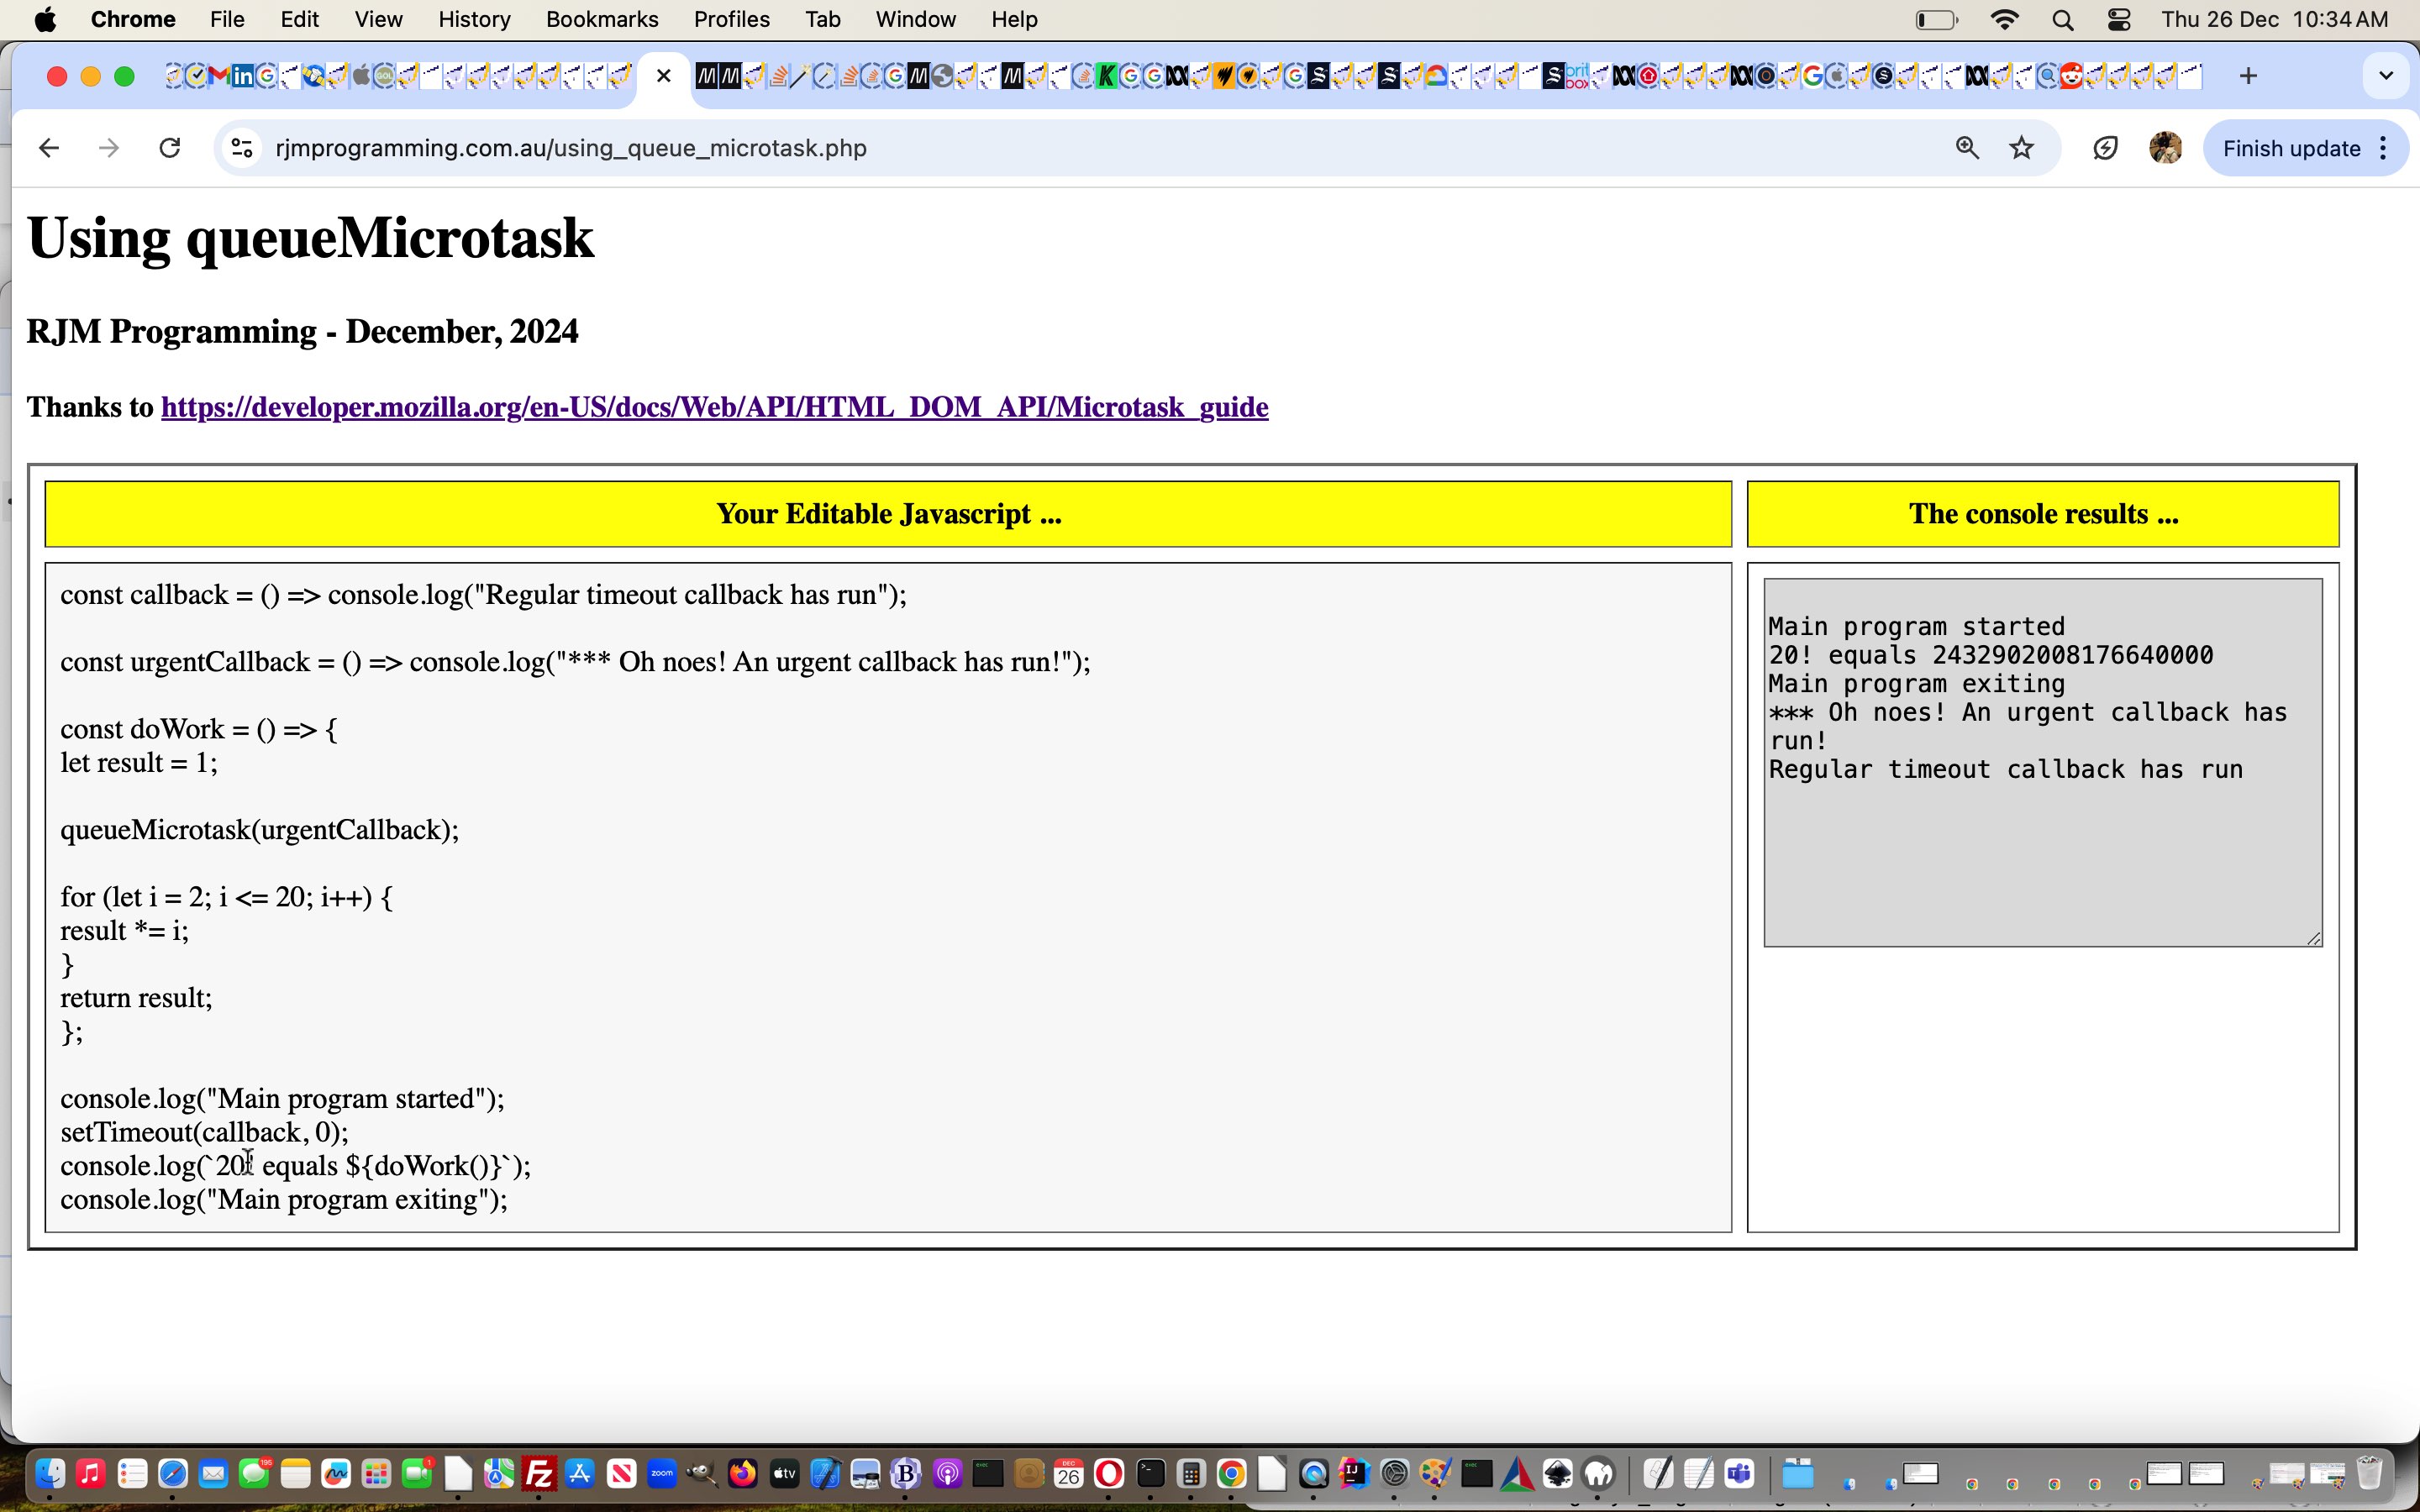Click the 'Using queueMicrotask' heading

(311, 238)
